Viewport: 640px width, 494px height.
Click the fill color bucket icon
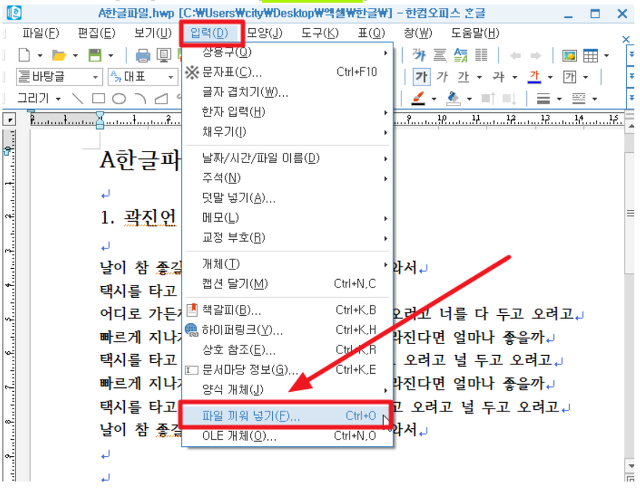[x=454, y=98]
